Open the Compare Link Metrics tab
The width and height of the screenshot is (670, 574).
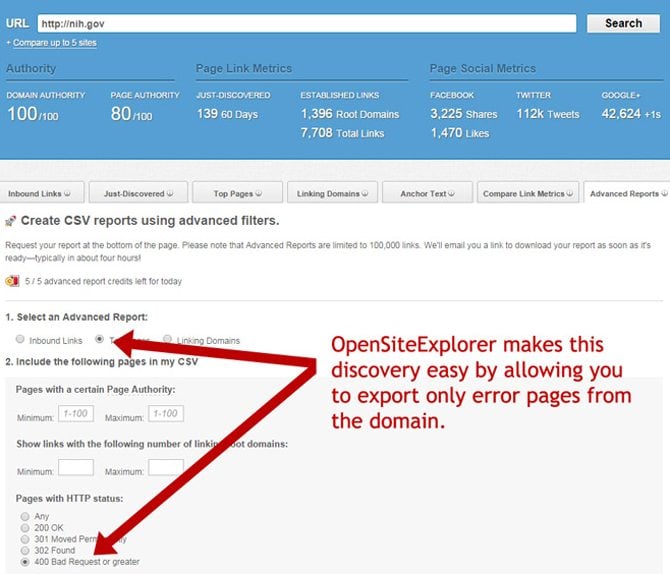[x=528, y=193]
